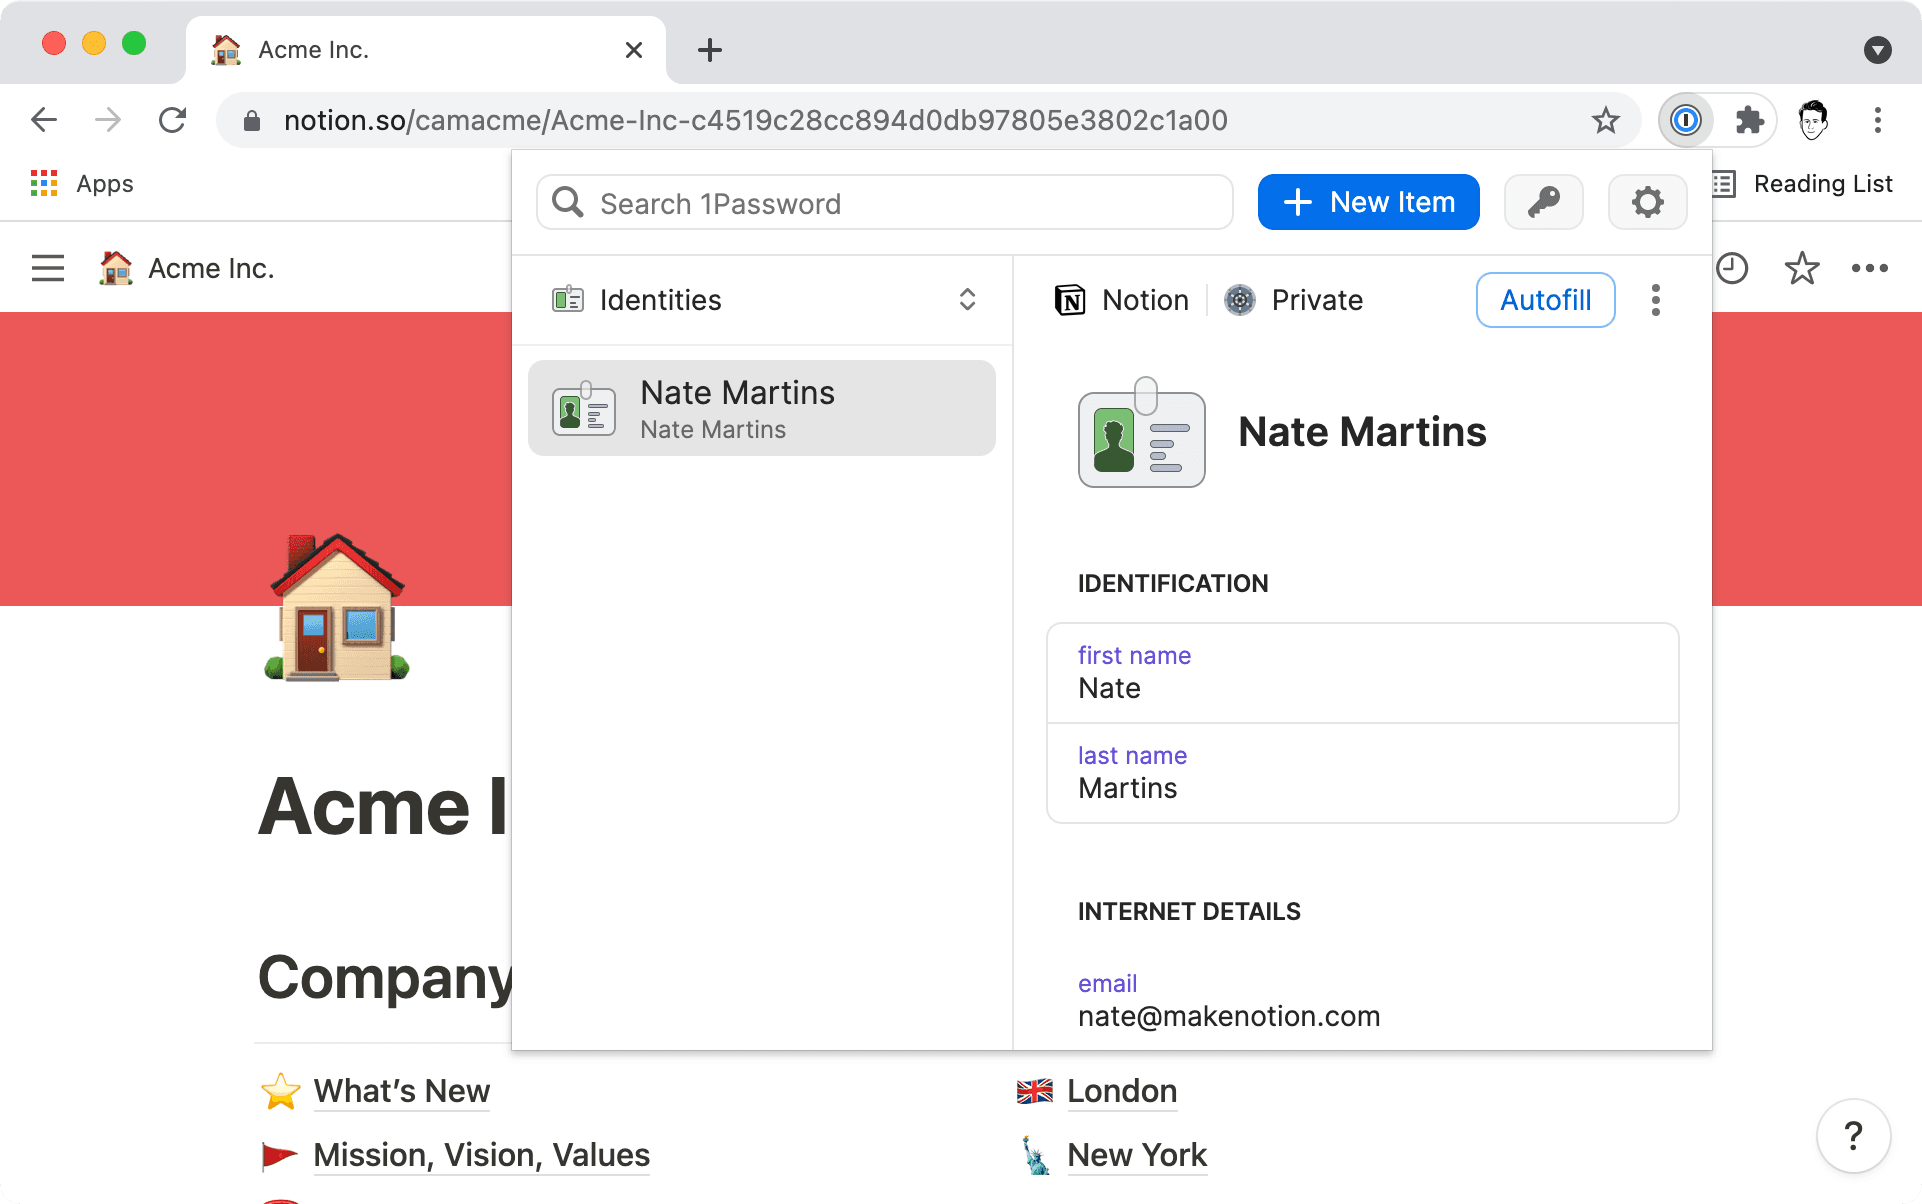Screen dimensions: 1922x1204
Task: Open Notion page history via clock icon
Action: (x=1733, y=268)
